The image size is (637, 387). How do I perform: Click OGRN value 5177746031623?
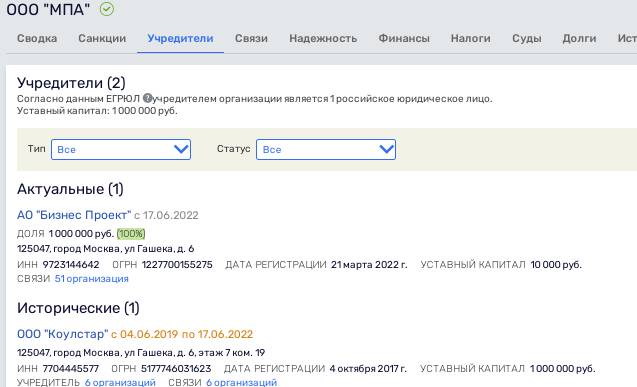(x=176, y=368)
